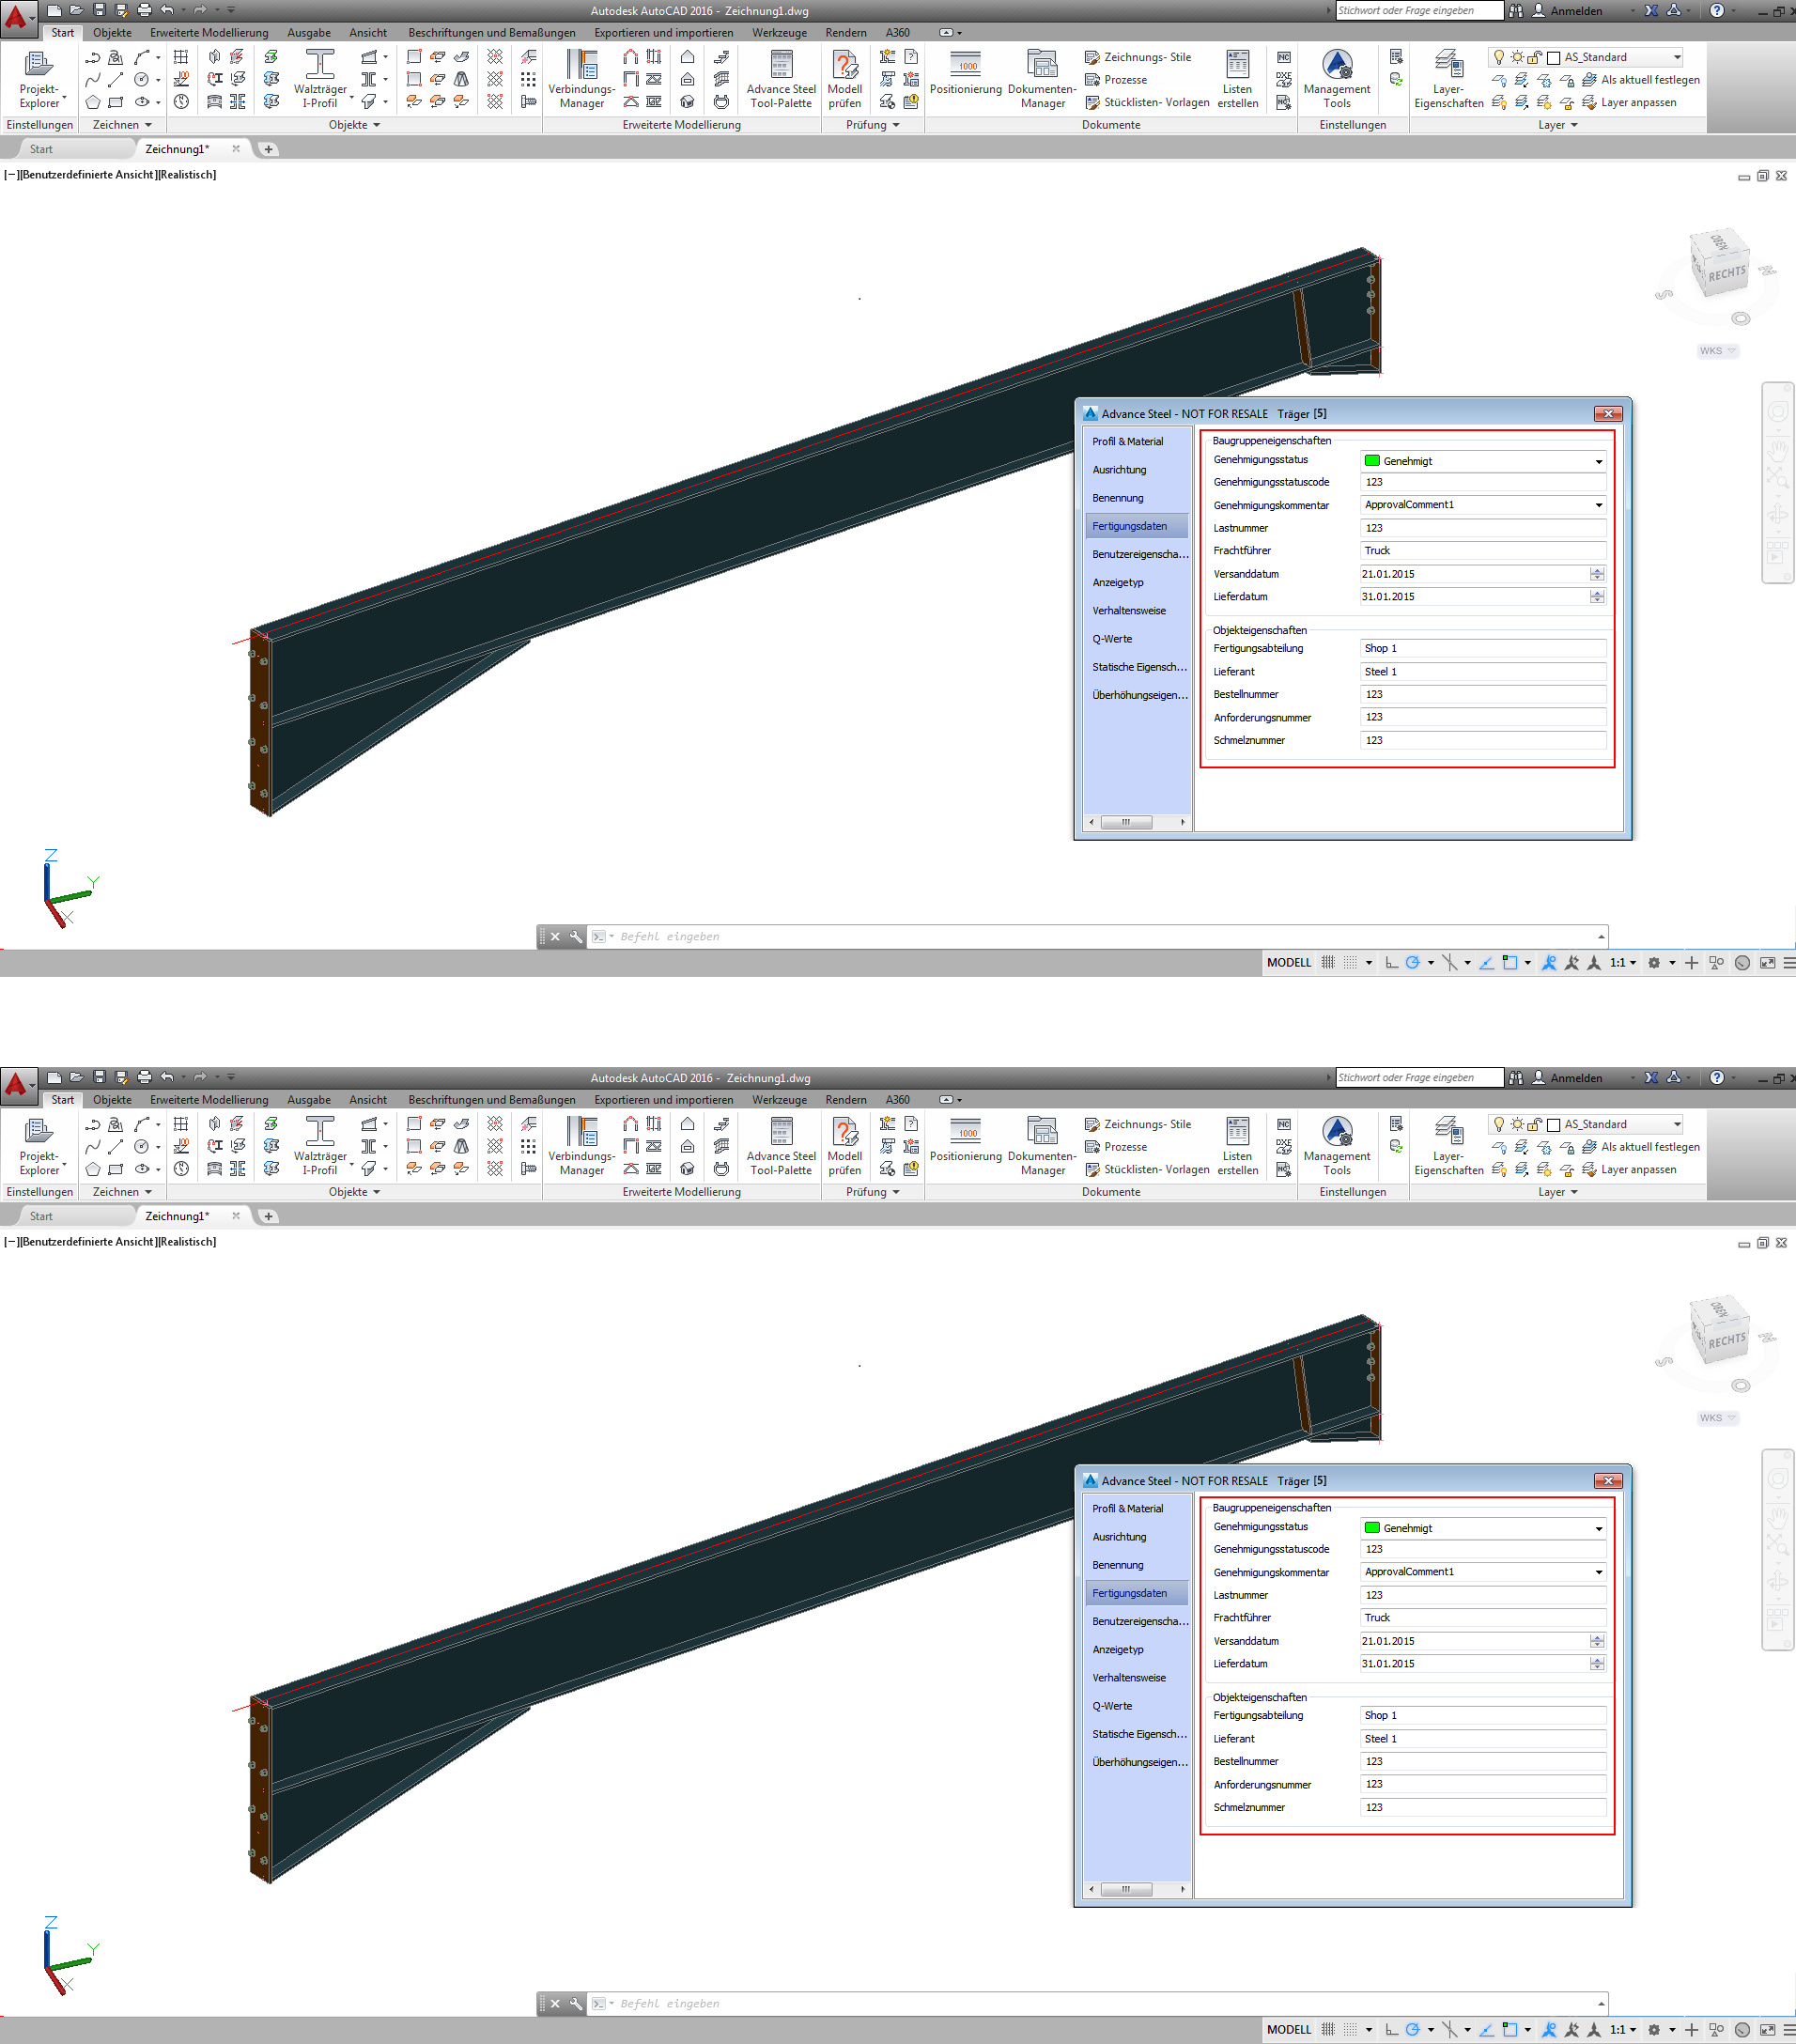1796x2044 pixels.
Task: Open Advance Steel Tool-Palette in lower ribbon
Action: tap(781, 1146)
